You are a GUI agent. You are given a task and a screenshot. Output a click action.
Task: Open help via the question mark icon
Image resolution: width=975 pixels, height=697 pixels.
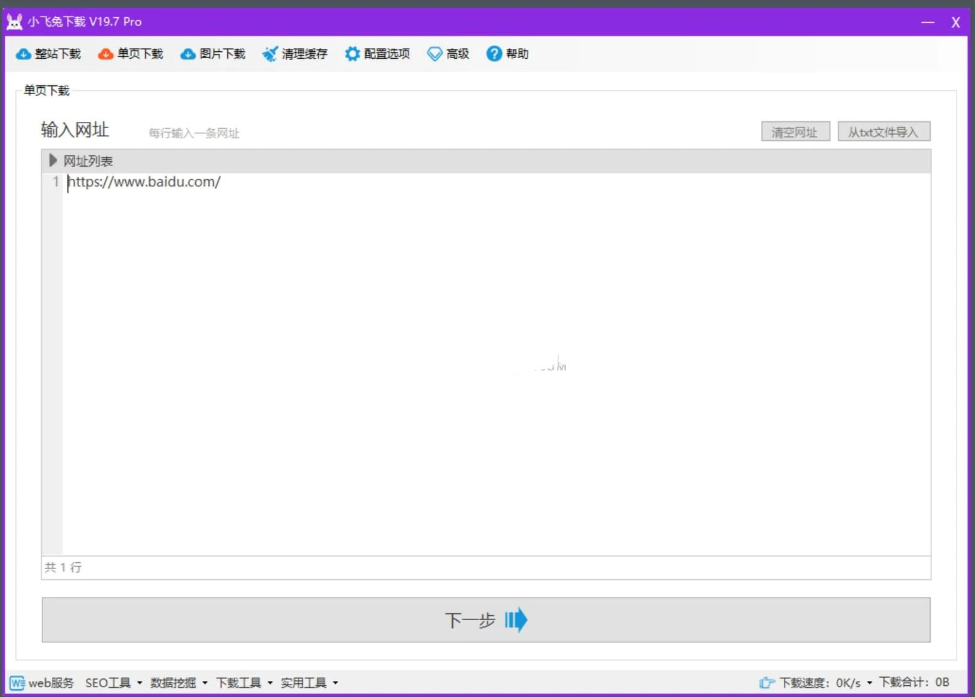[494, 54]
